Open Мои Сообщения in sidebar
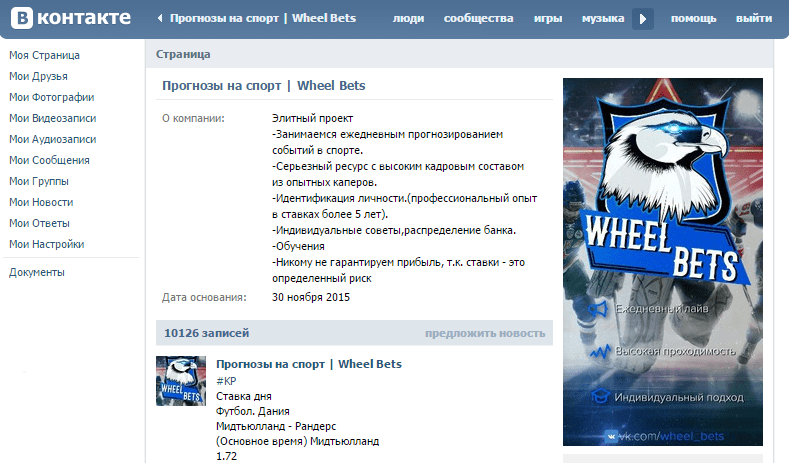This screenshot has height=463, width=789. (49, 161)
